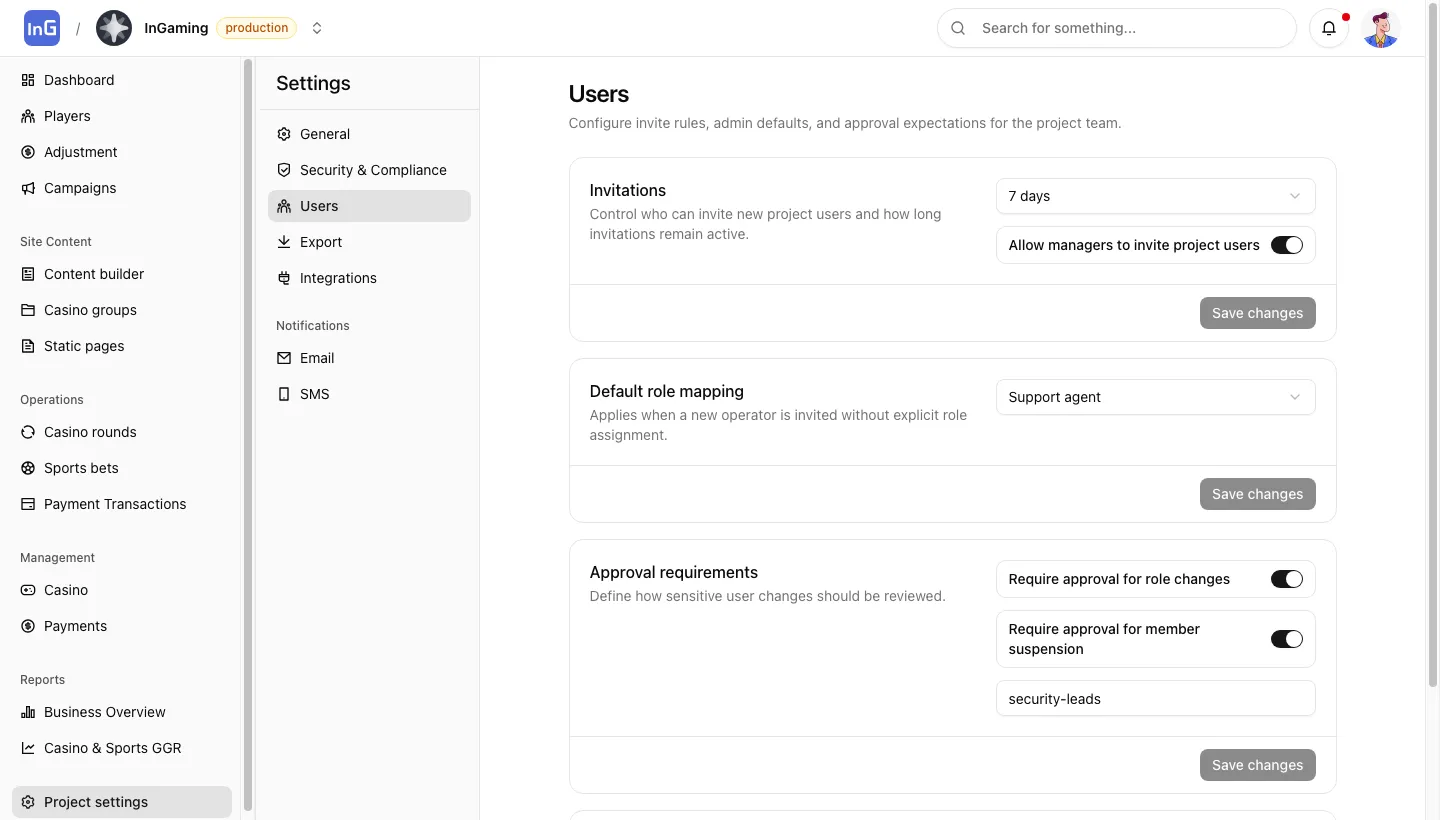The width and height of the screenshot is (1440, 820).
Task: Select the Sports bets icon
Action: point(27,468)
